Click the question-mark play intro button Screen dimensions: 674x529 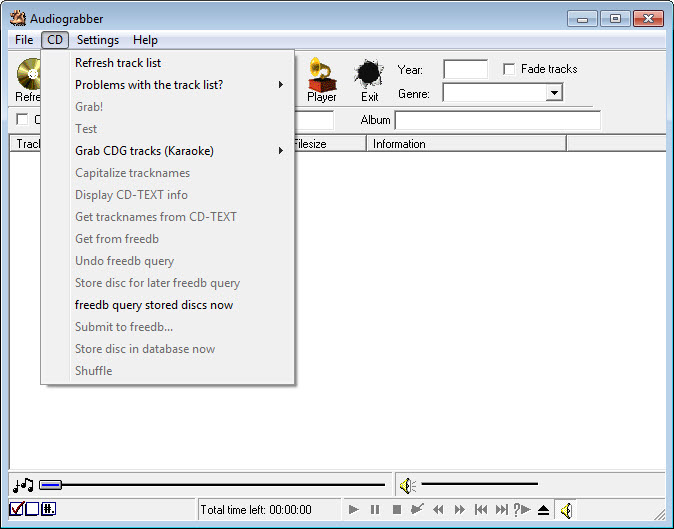(522, 510)
